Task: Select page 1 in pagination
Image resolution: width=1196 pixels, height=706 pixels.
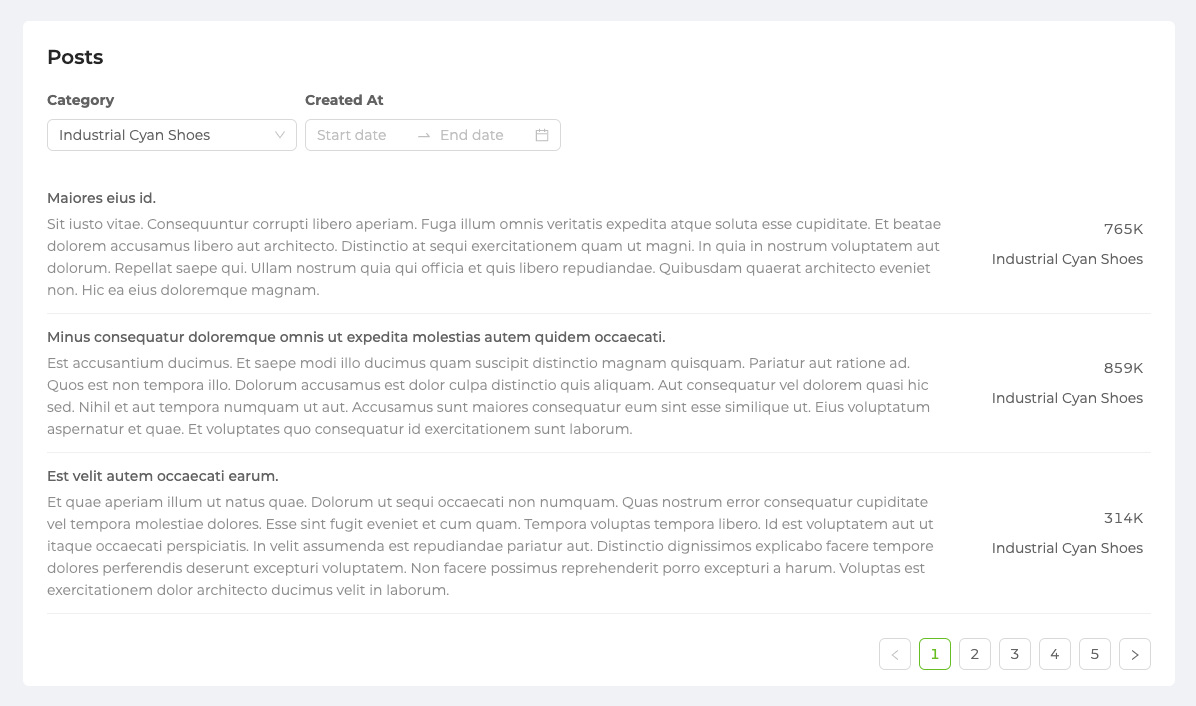Action: click(x=935, y=654)
